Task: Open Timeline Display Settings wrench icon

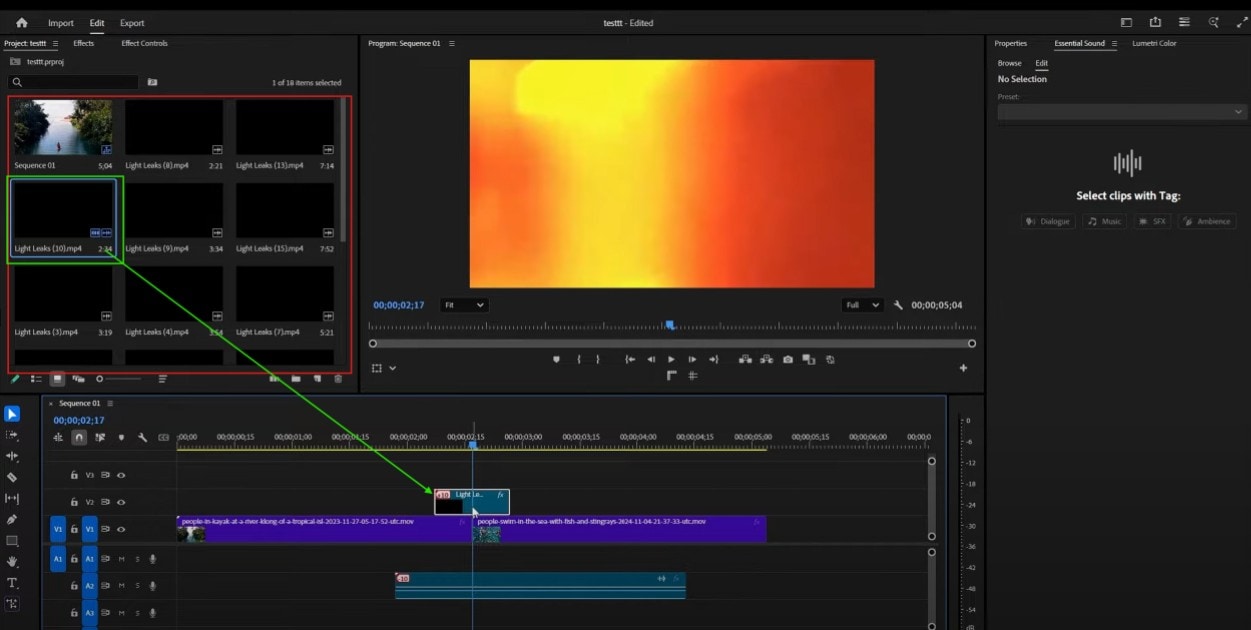Action: click(143, 437)
